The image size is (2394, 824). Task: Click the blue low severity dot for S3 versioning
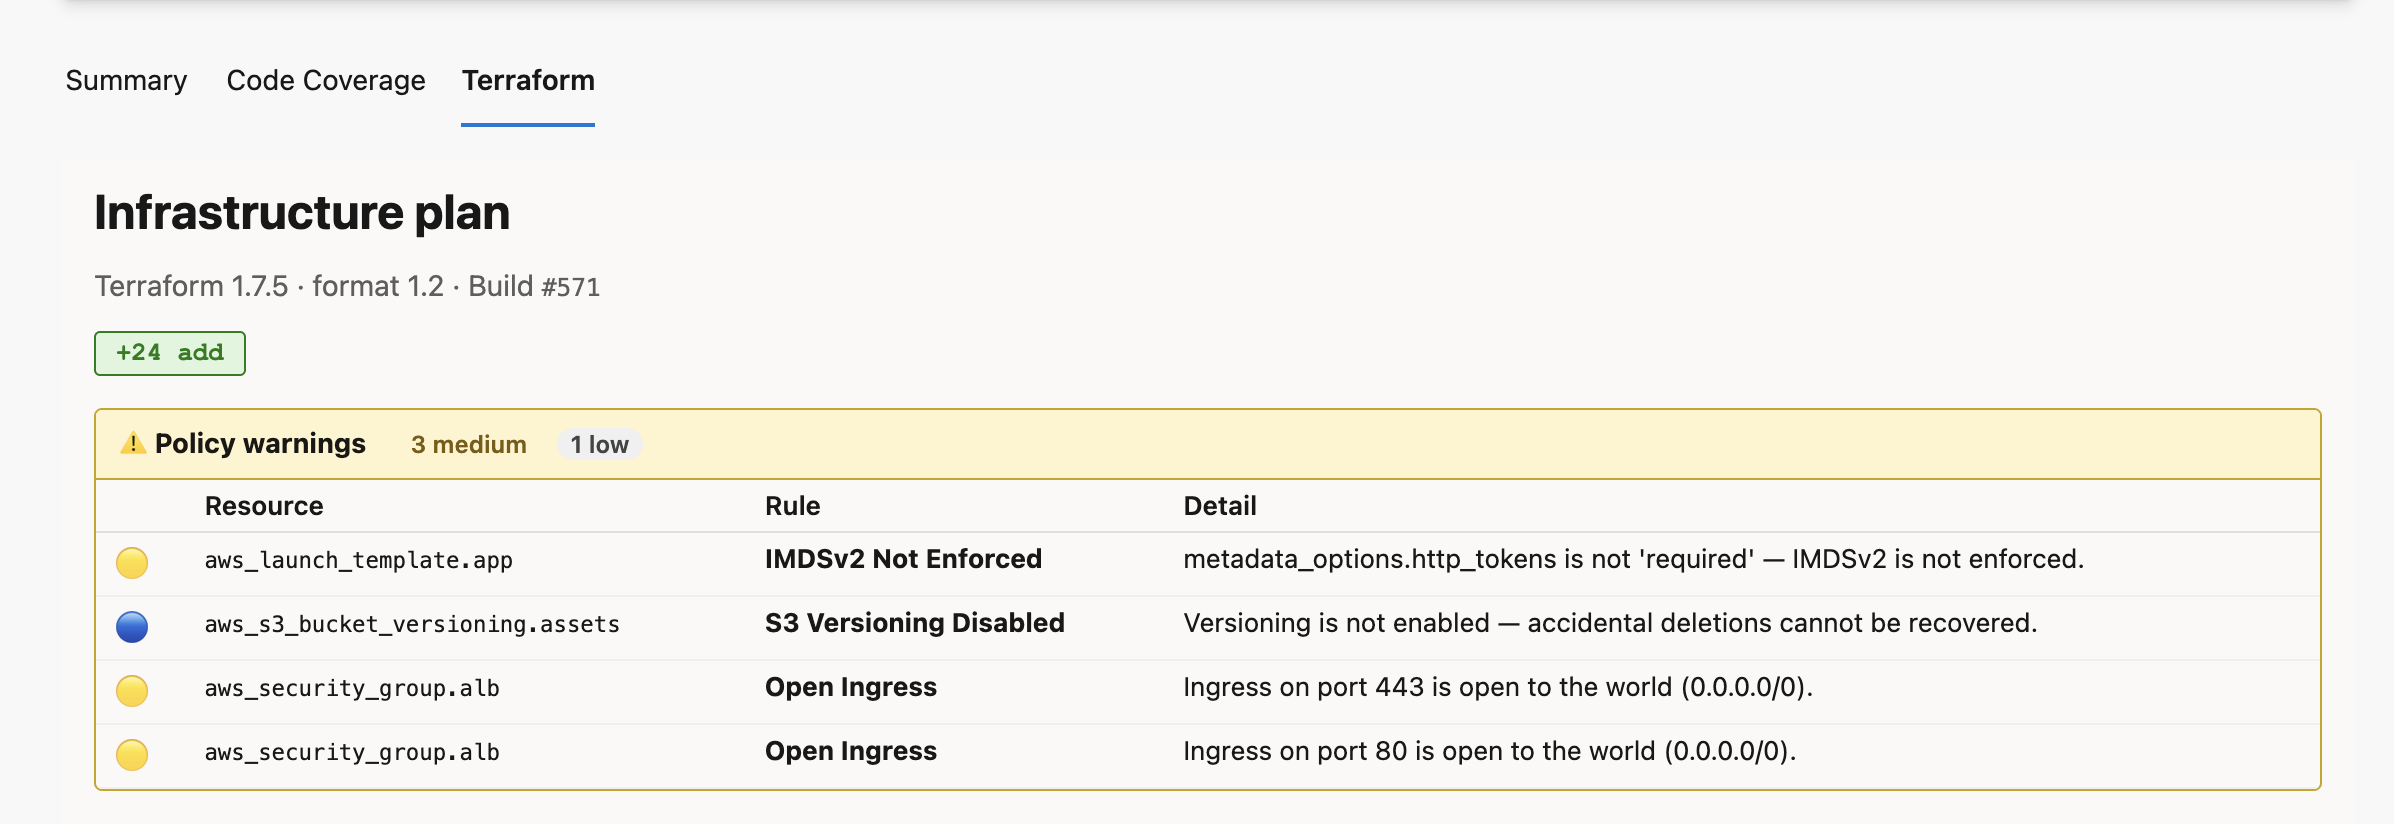[132, 626]
